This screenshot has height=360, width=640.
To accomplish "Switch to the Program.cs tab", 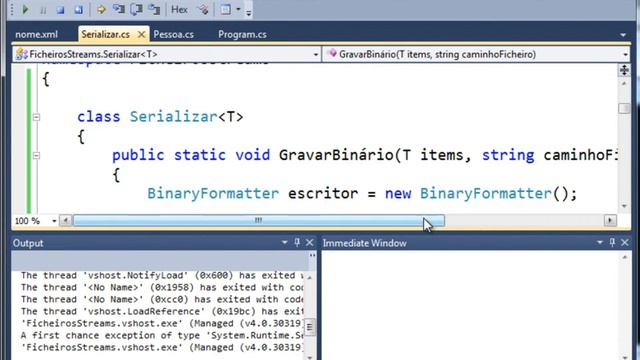I will [242, 34].
